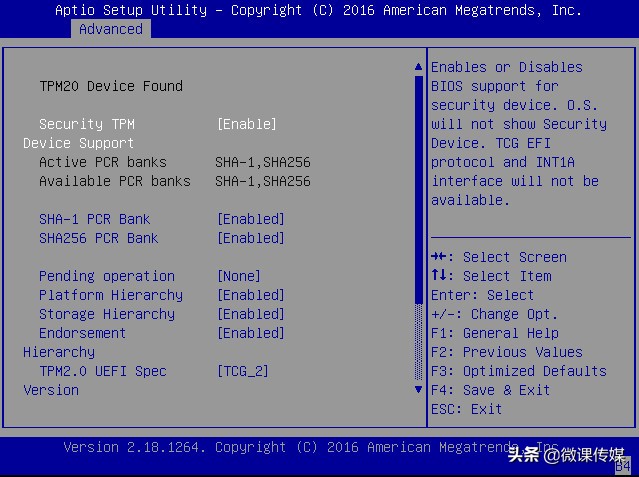Viewport: 639px width, 477px height.
Task: Click the F4: Save & Exit hint
Action: 491,390
